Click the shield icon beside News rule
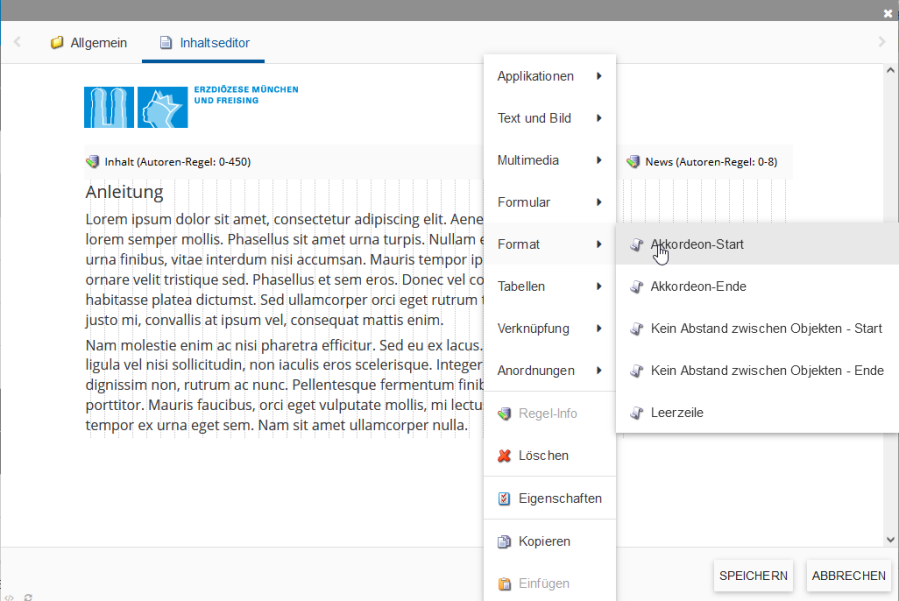This screenshot has height=601, width=899. [x=633, y=162]
